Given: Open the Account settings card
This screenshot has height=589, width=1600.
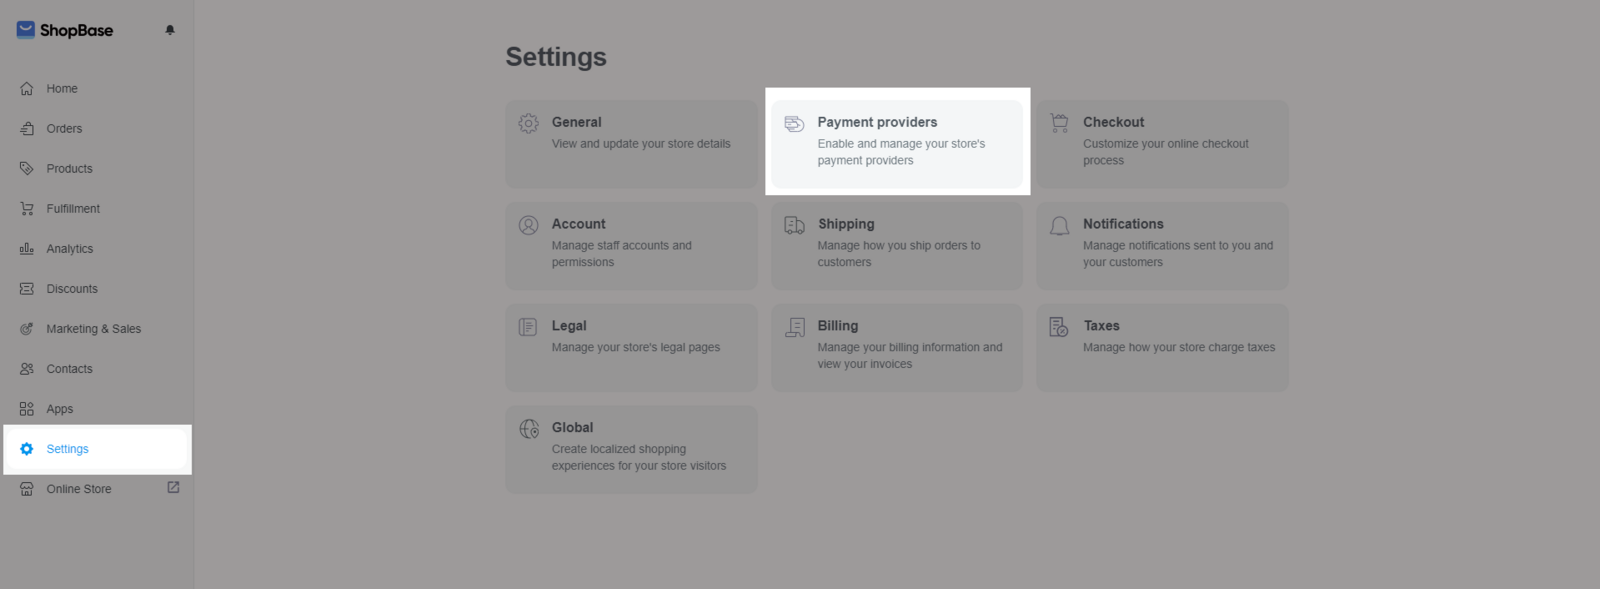Looking at the screenshot, I should (x=631, y=246).
